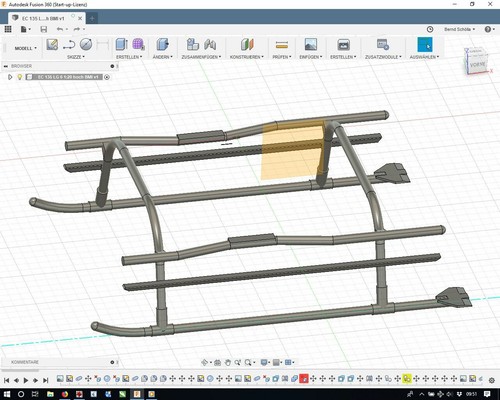
Task: Open the ÄNDERN dropdown menu
Action: pos(163,57)
